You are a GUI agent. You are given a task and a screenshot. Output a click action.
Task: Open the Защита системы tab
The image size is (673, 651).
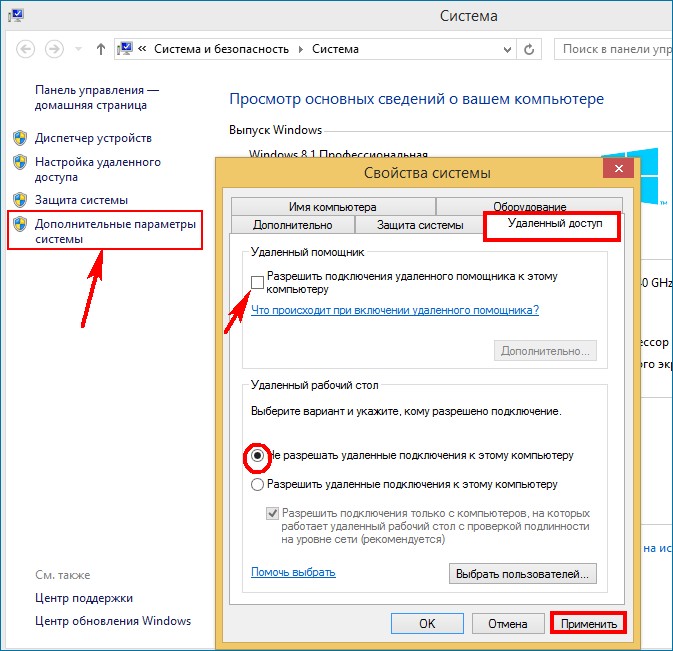point(421,225)
